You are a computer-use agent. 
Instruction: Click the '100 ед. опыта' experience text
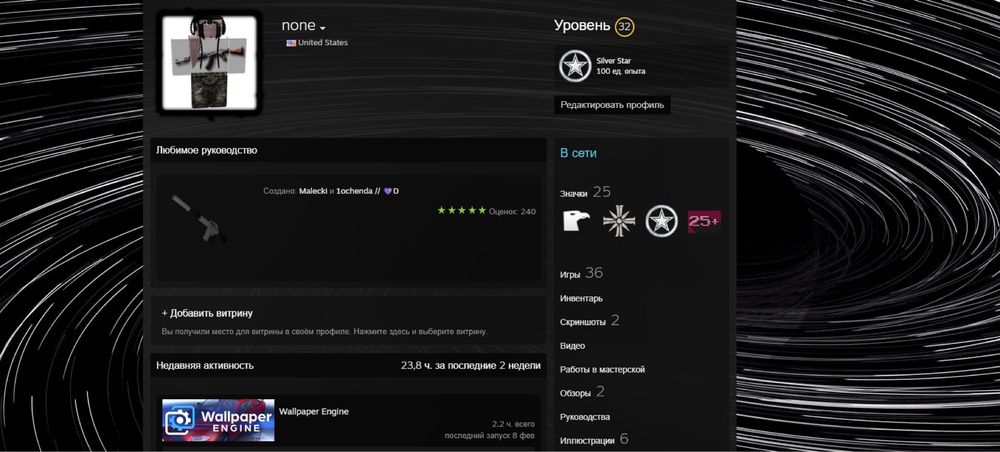pyautogui.click(x=621, y=71)
